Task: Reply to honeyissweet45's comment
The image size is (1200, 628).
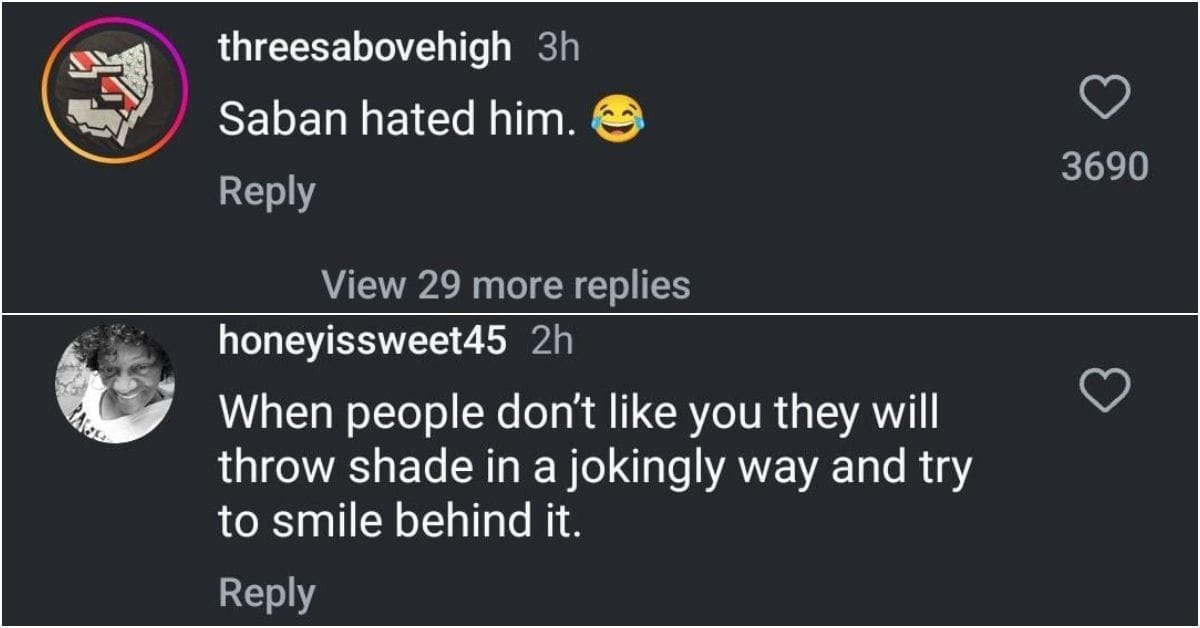Action: point(266,593)
